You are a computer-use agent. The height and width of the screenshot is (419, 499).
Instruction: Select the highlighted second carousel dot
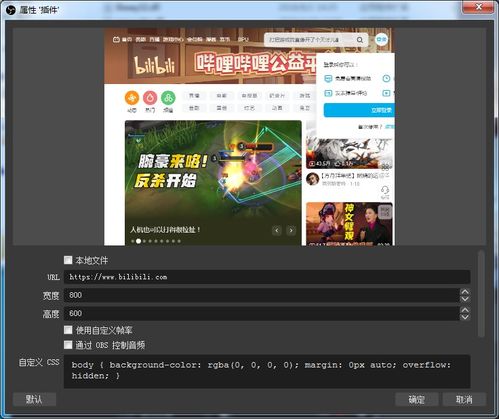[138, 241]
